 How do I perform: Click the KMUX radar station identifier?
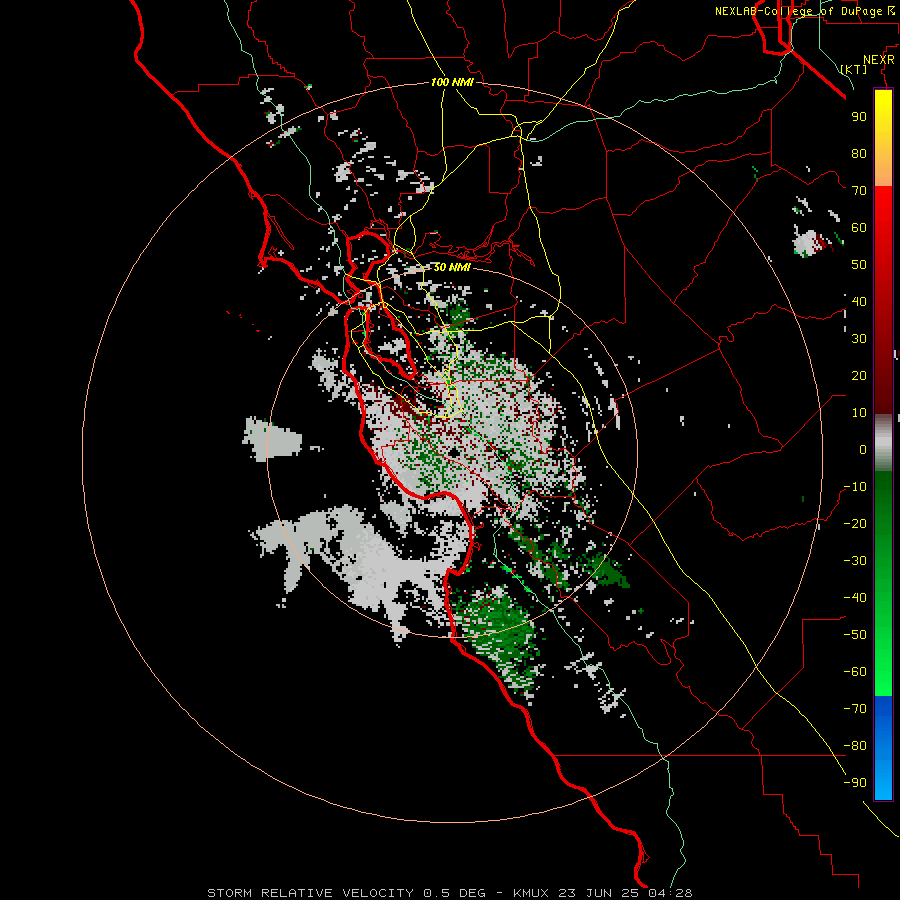[x=531, y=893]
